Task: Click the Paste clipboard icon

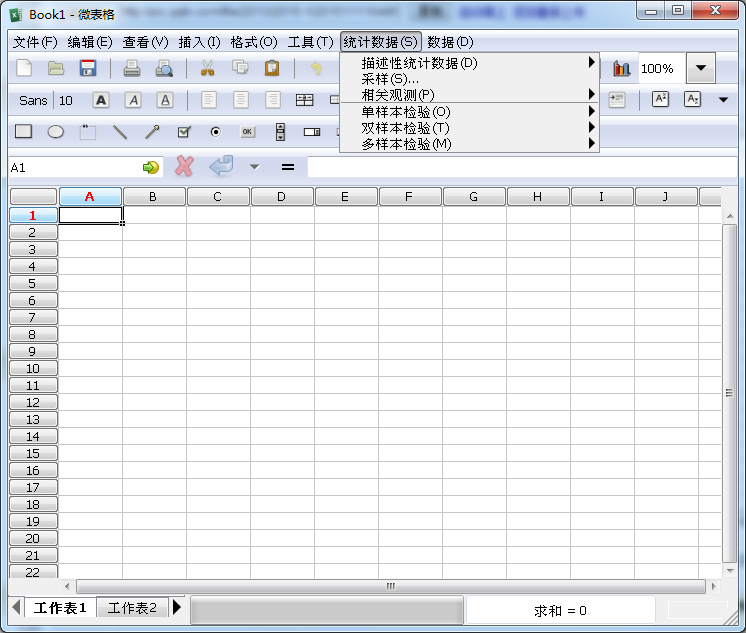Action: coord(272,69)
